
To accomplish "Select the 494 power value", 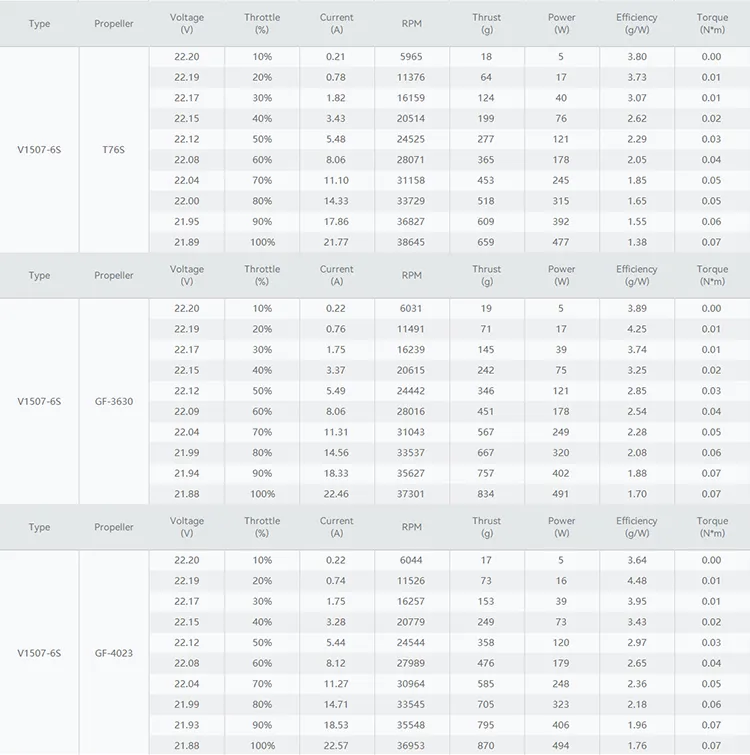I will (x=561, y=746).
